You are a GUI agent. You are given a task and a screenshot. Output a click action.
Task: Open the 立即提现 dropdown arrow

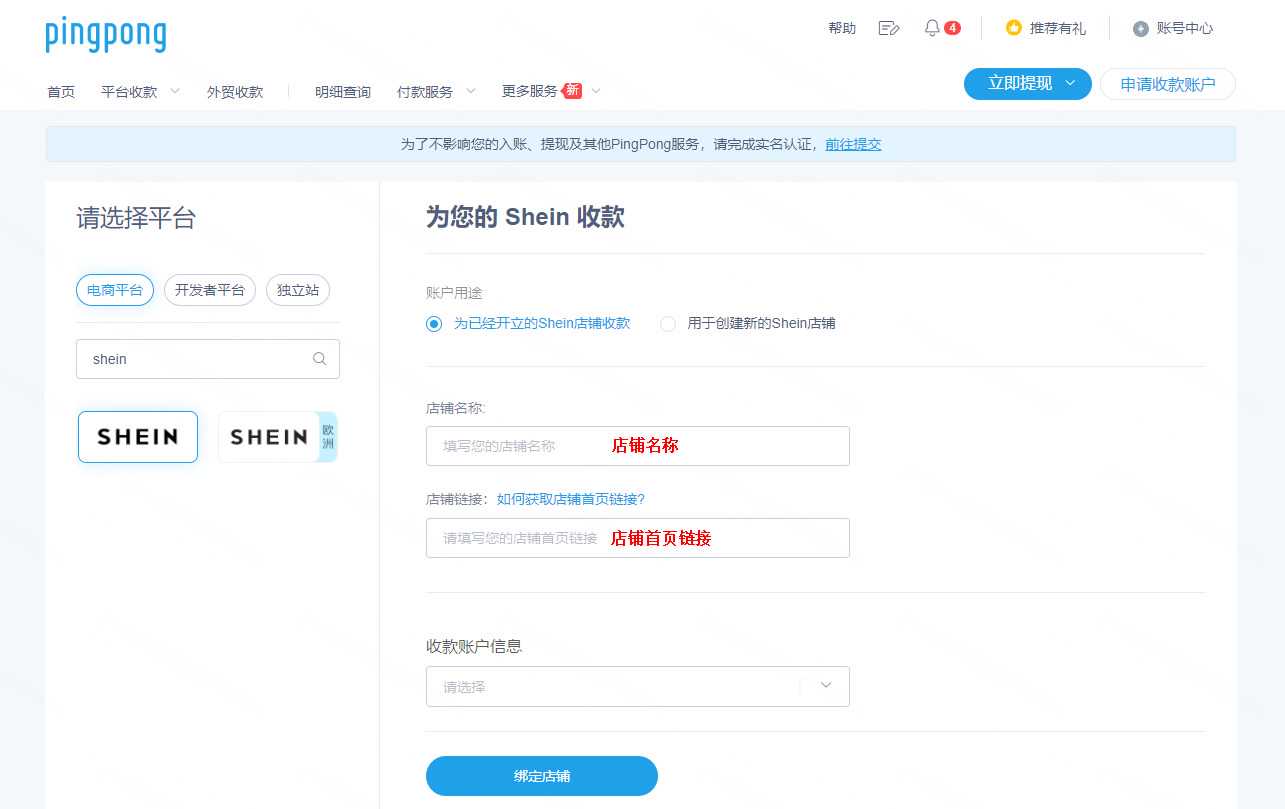[x=1071, y=84]
